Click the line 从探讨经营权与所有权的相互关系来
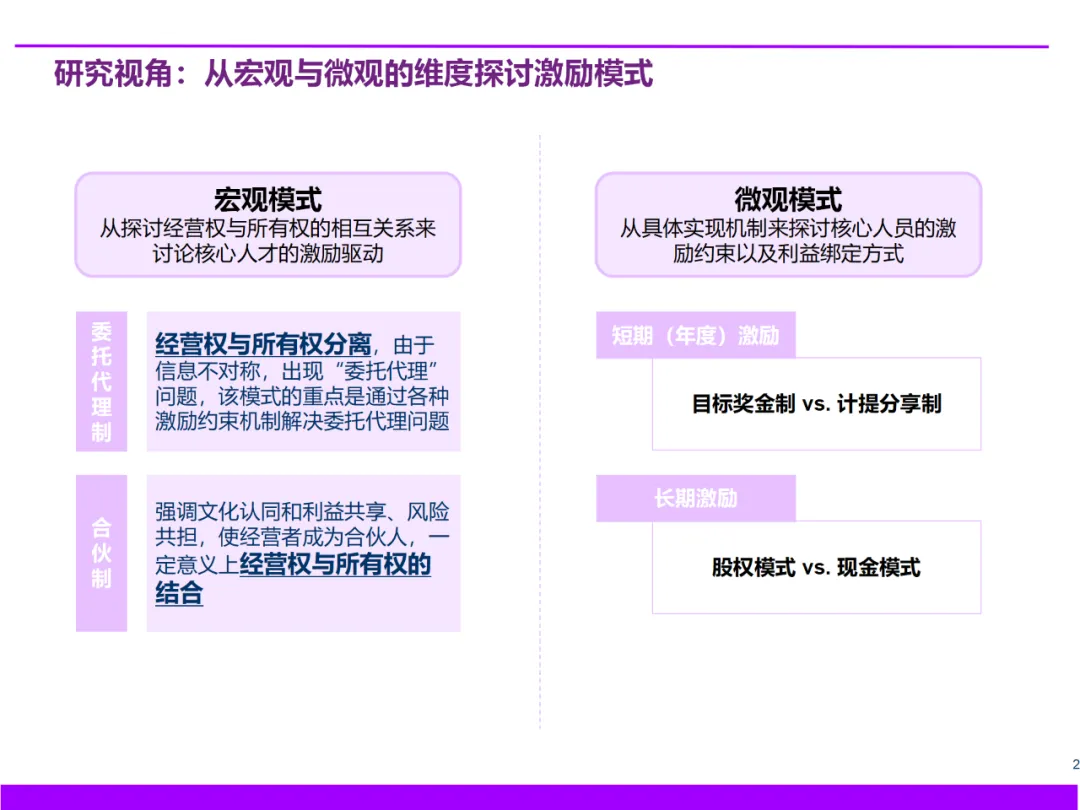Image resolution: width=1080 pixels, height=810 pixels. coord(268,228)
